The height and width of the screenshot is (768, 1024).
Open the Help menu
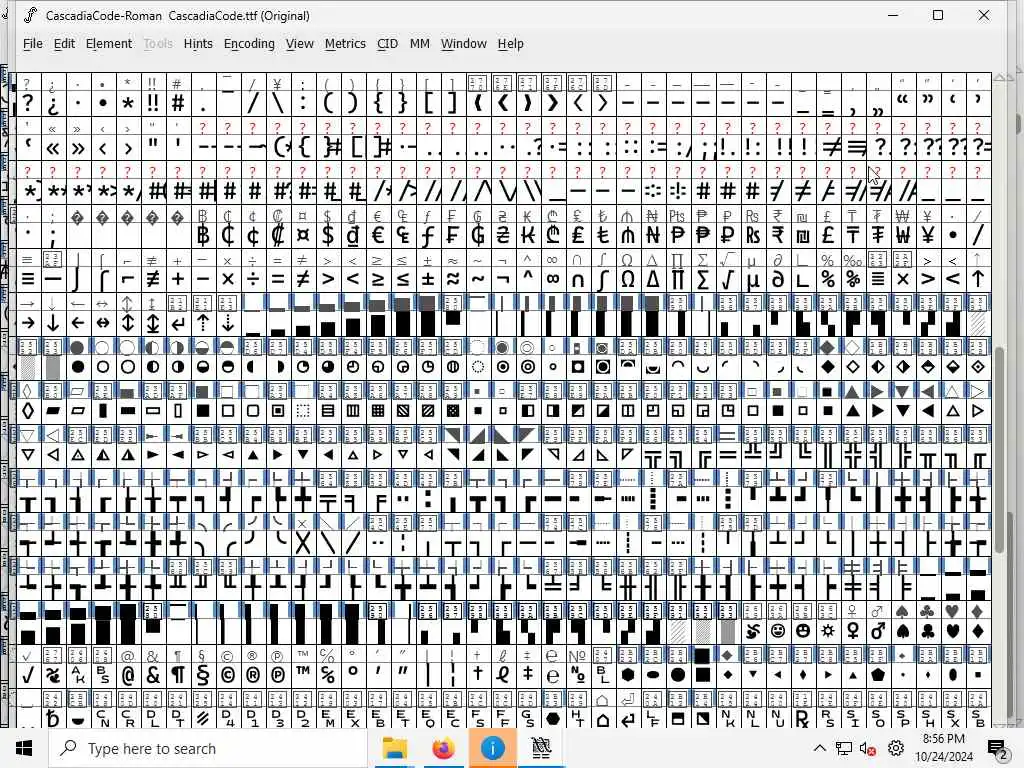point(511,44)
